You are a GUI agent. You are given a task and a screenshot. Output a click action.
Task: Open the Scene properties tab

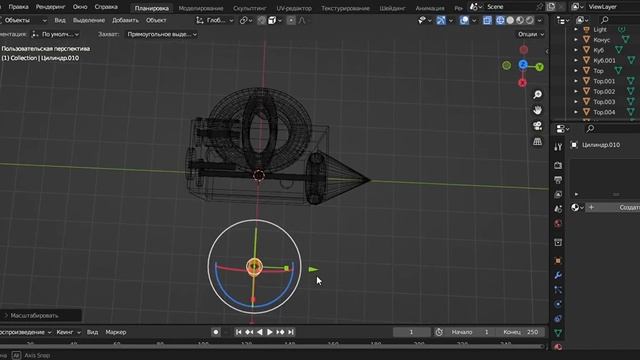click(558, 209)
